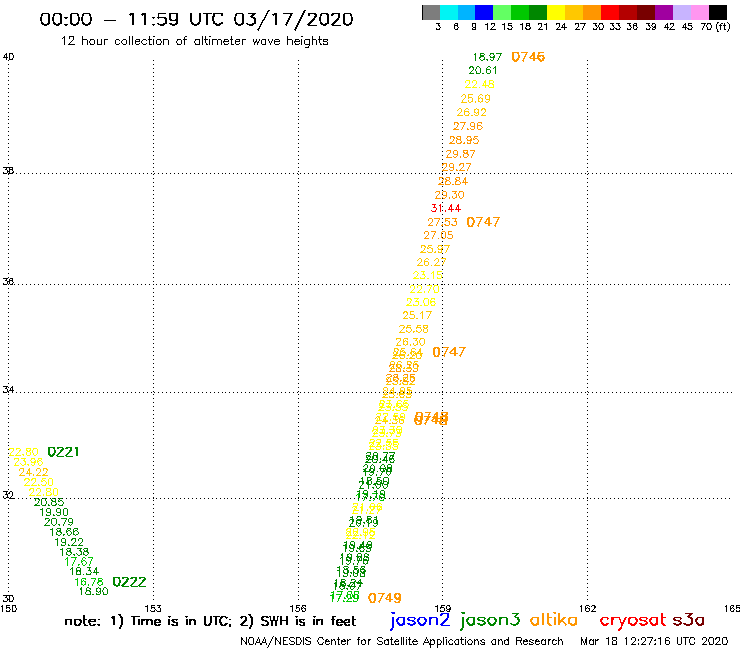Click the light green value 17.67

pos(79,562)
